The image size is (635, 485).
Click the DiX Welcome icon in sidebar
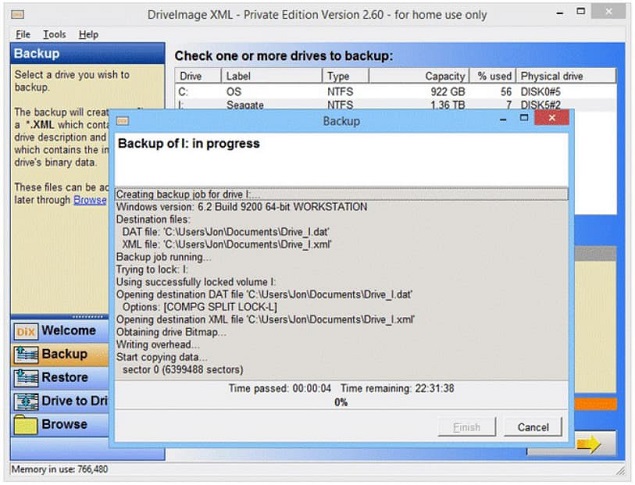pos(26,331)
